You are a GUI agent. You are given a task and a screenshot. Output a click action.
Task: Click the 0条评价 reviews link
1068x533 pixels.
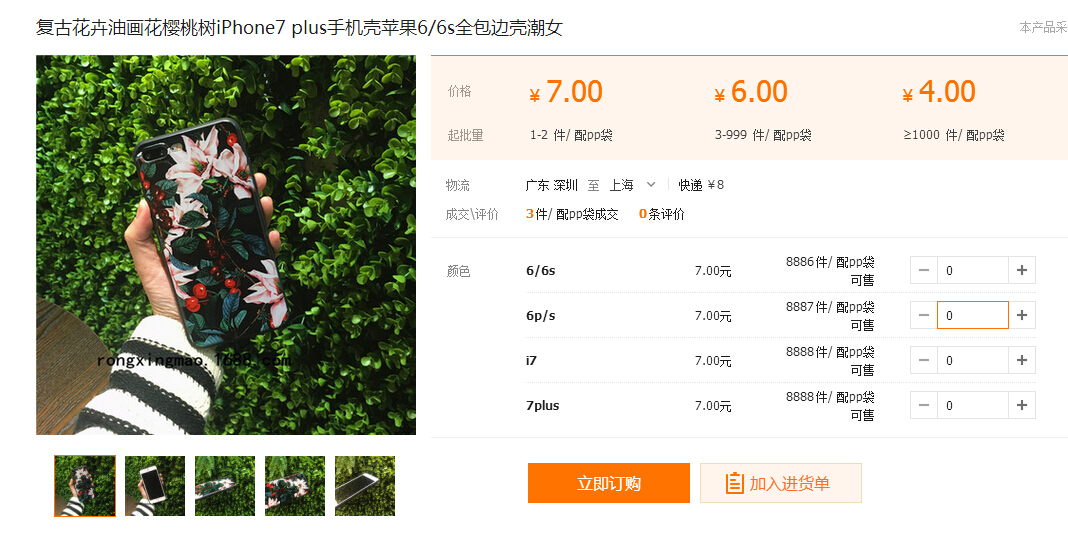pos(661,214)
